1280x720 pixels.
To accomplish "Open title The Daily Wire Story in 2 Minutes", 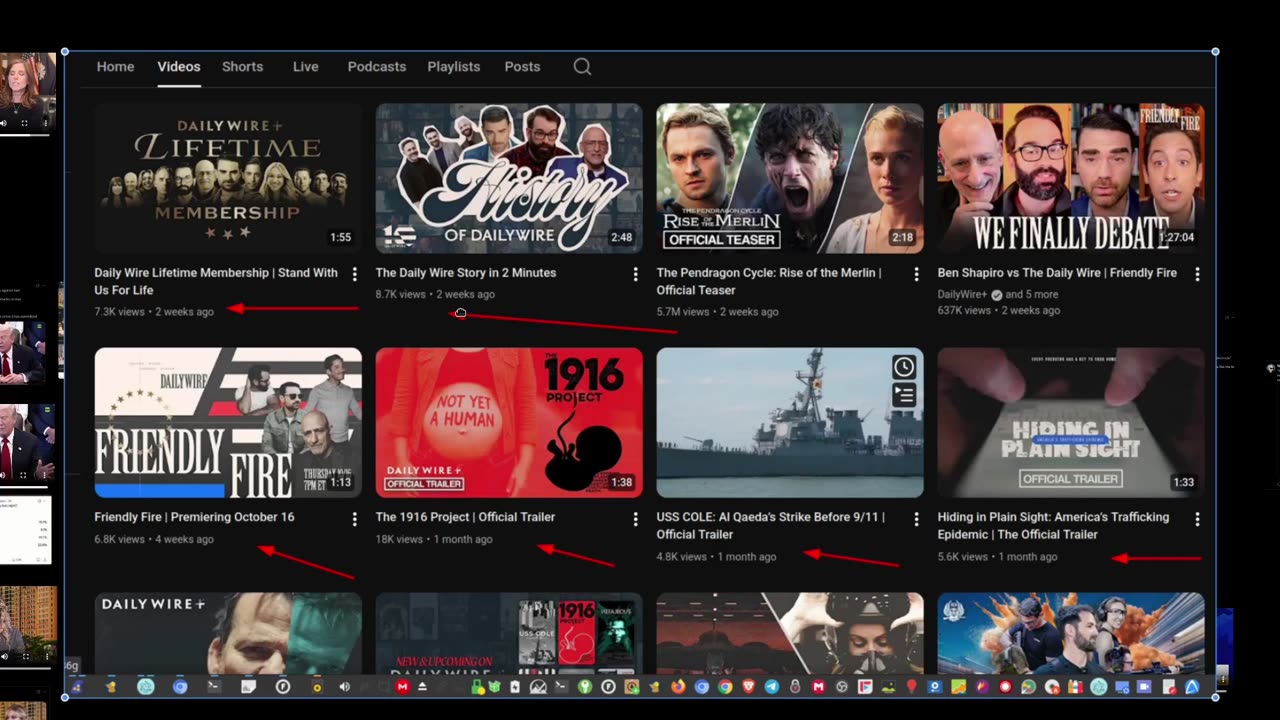I will point(466,273).
